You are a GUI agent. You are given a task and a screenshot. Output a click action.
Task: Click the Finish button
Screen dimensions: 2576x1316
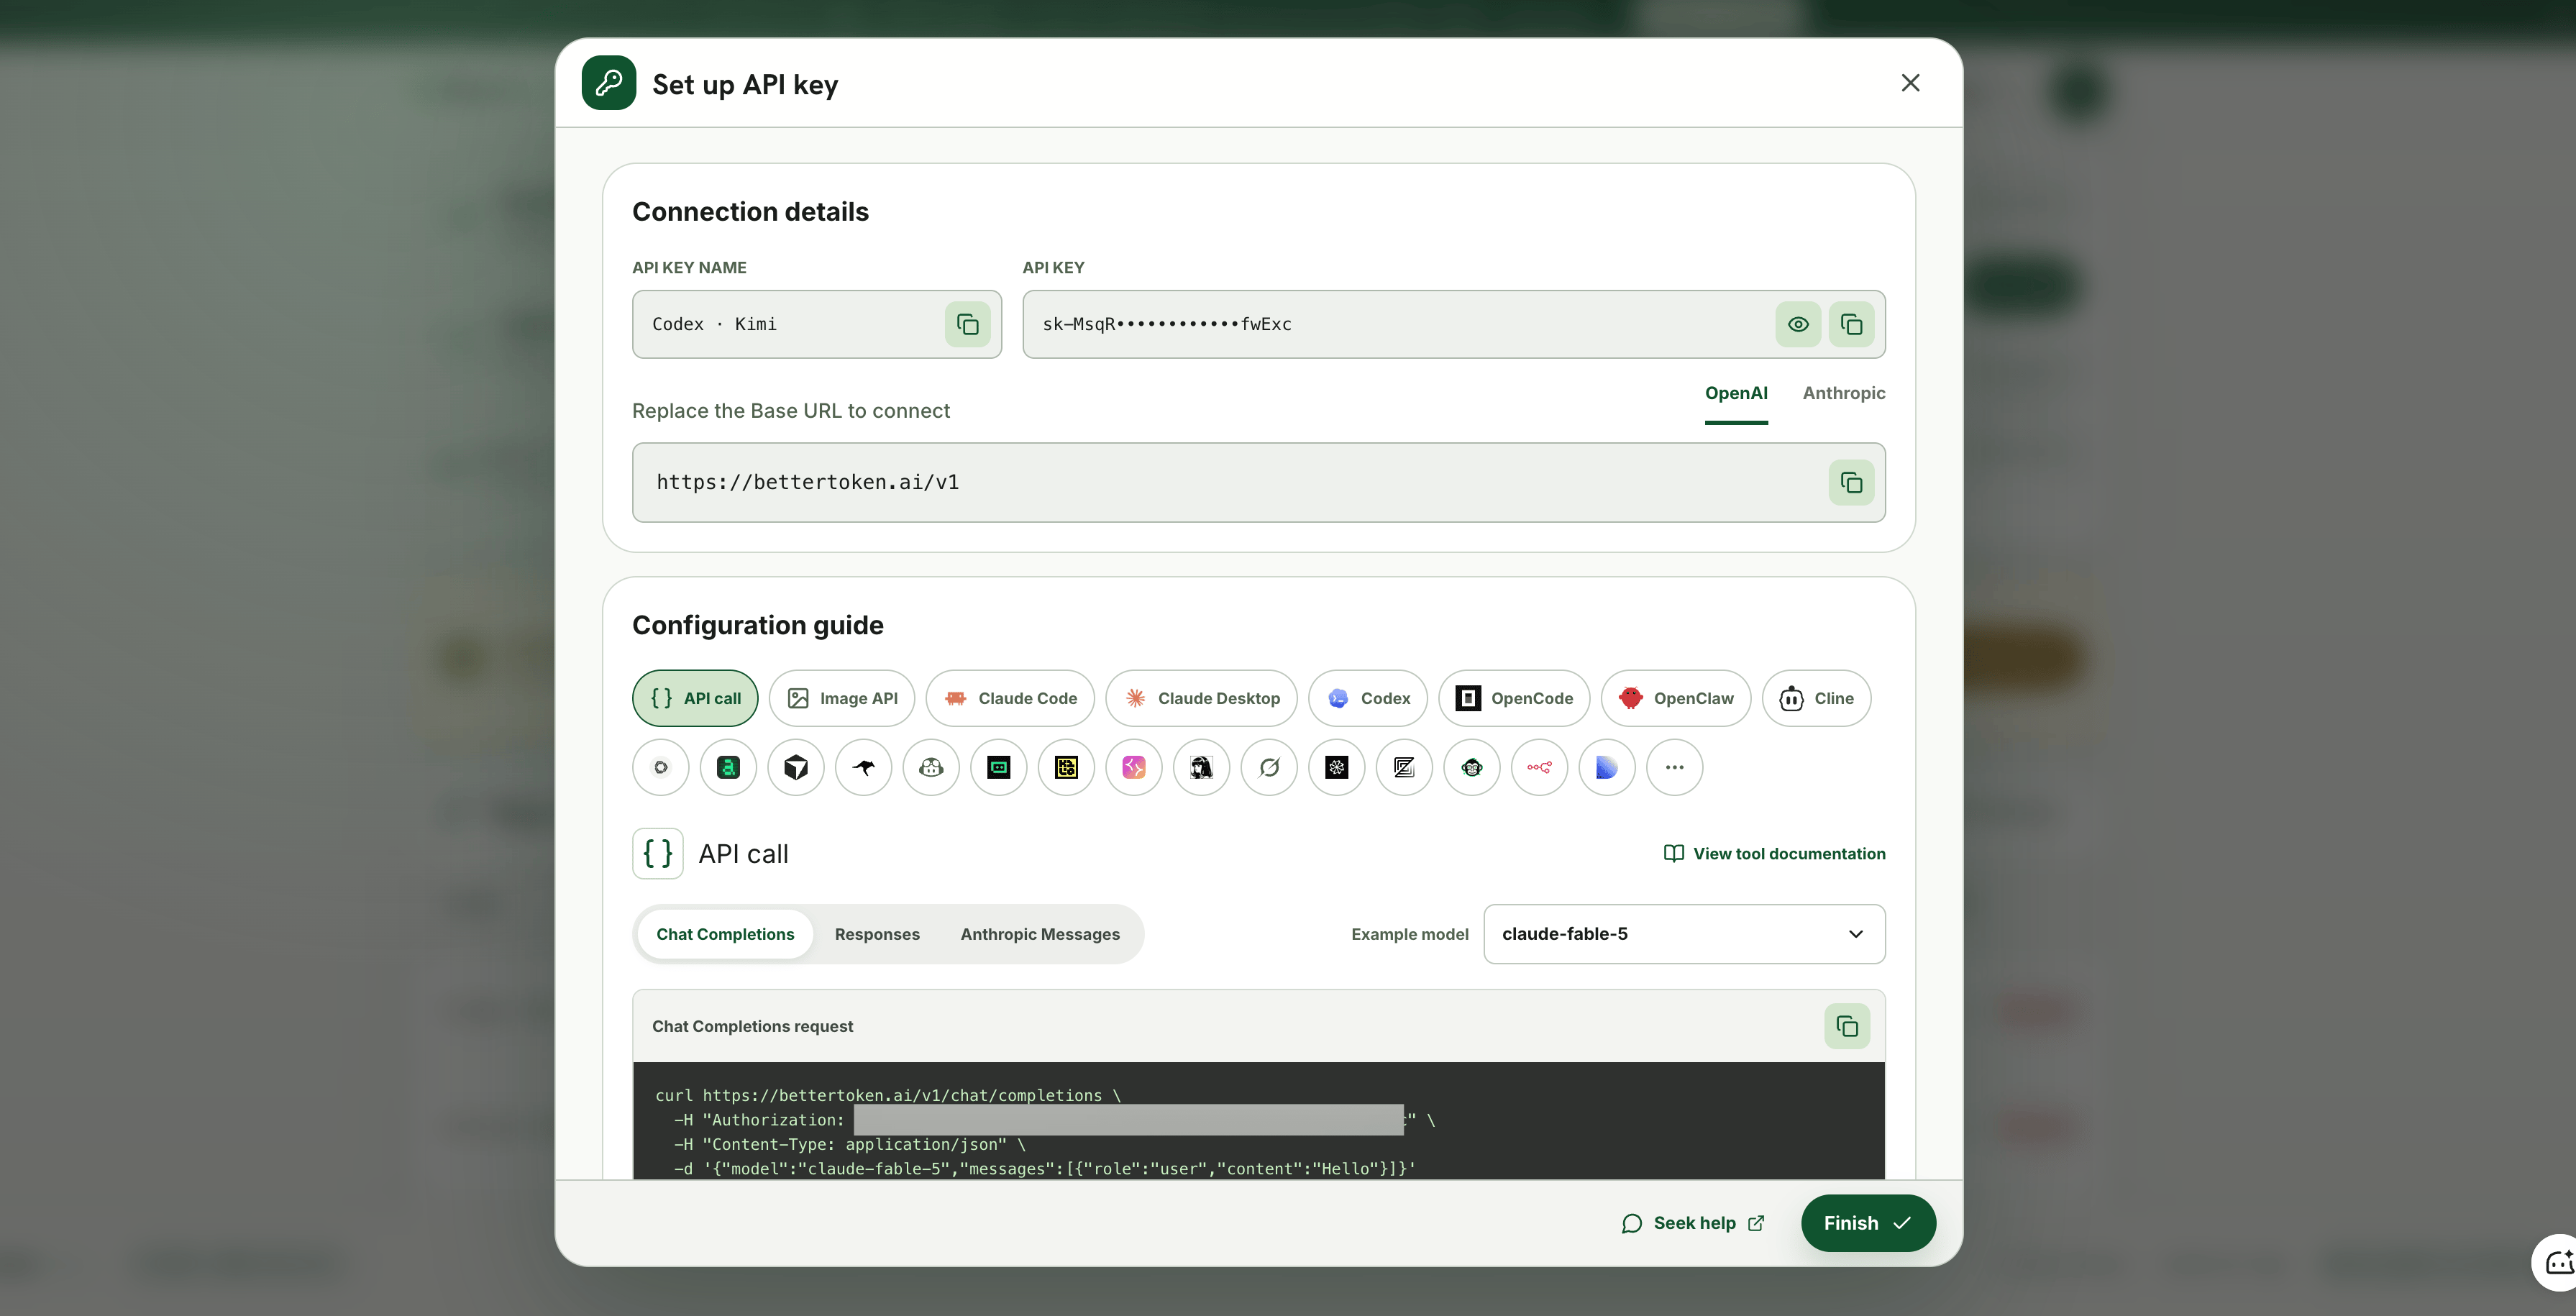[1868, 1223]
